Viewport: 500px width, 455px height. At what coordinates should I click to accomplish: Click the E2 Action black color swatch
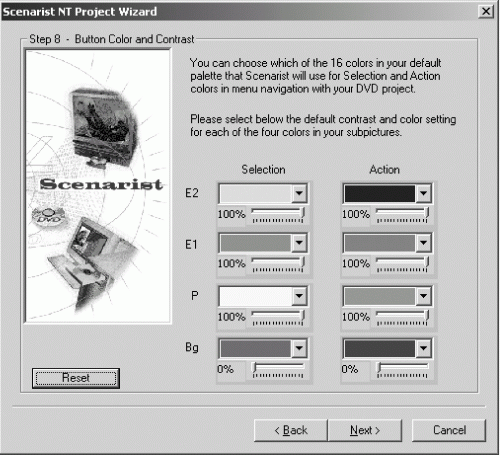pyautogui.click(x=380, y=193)
